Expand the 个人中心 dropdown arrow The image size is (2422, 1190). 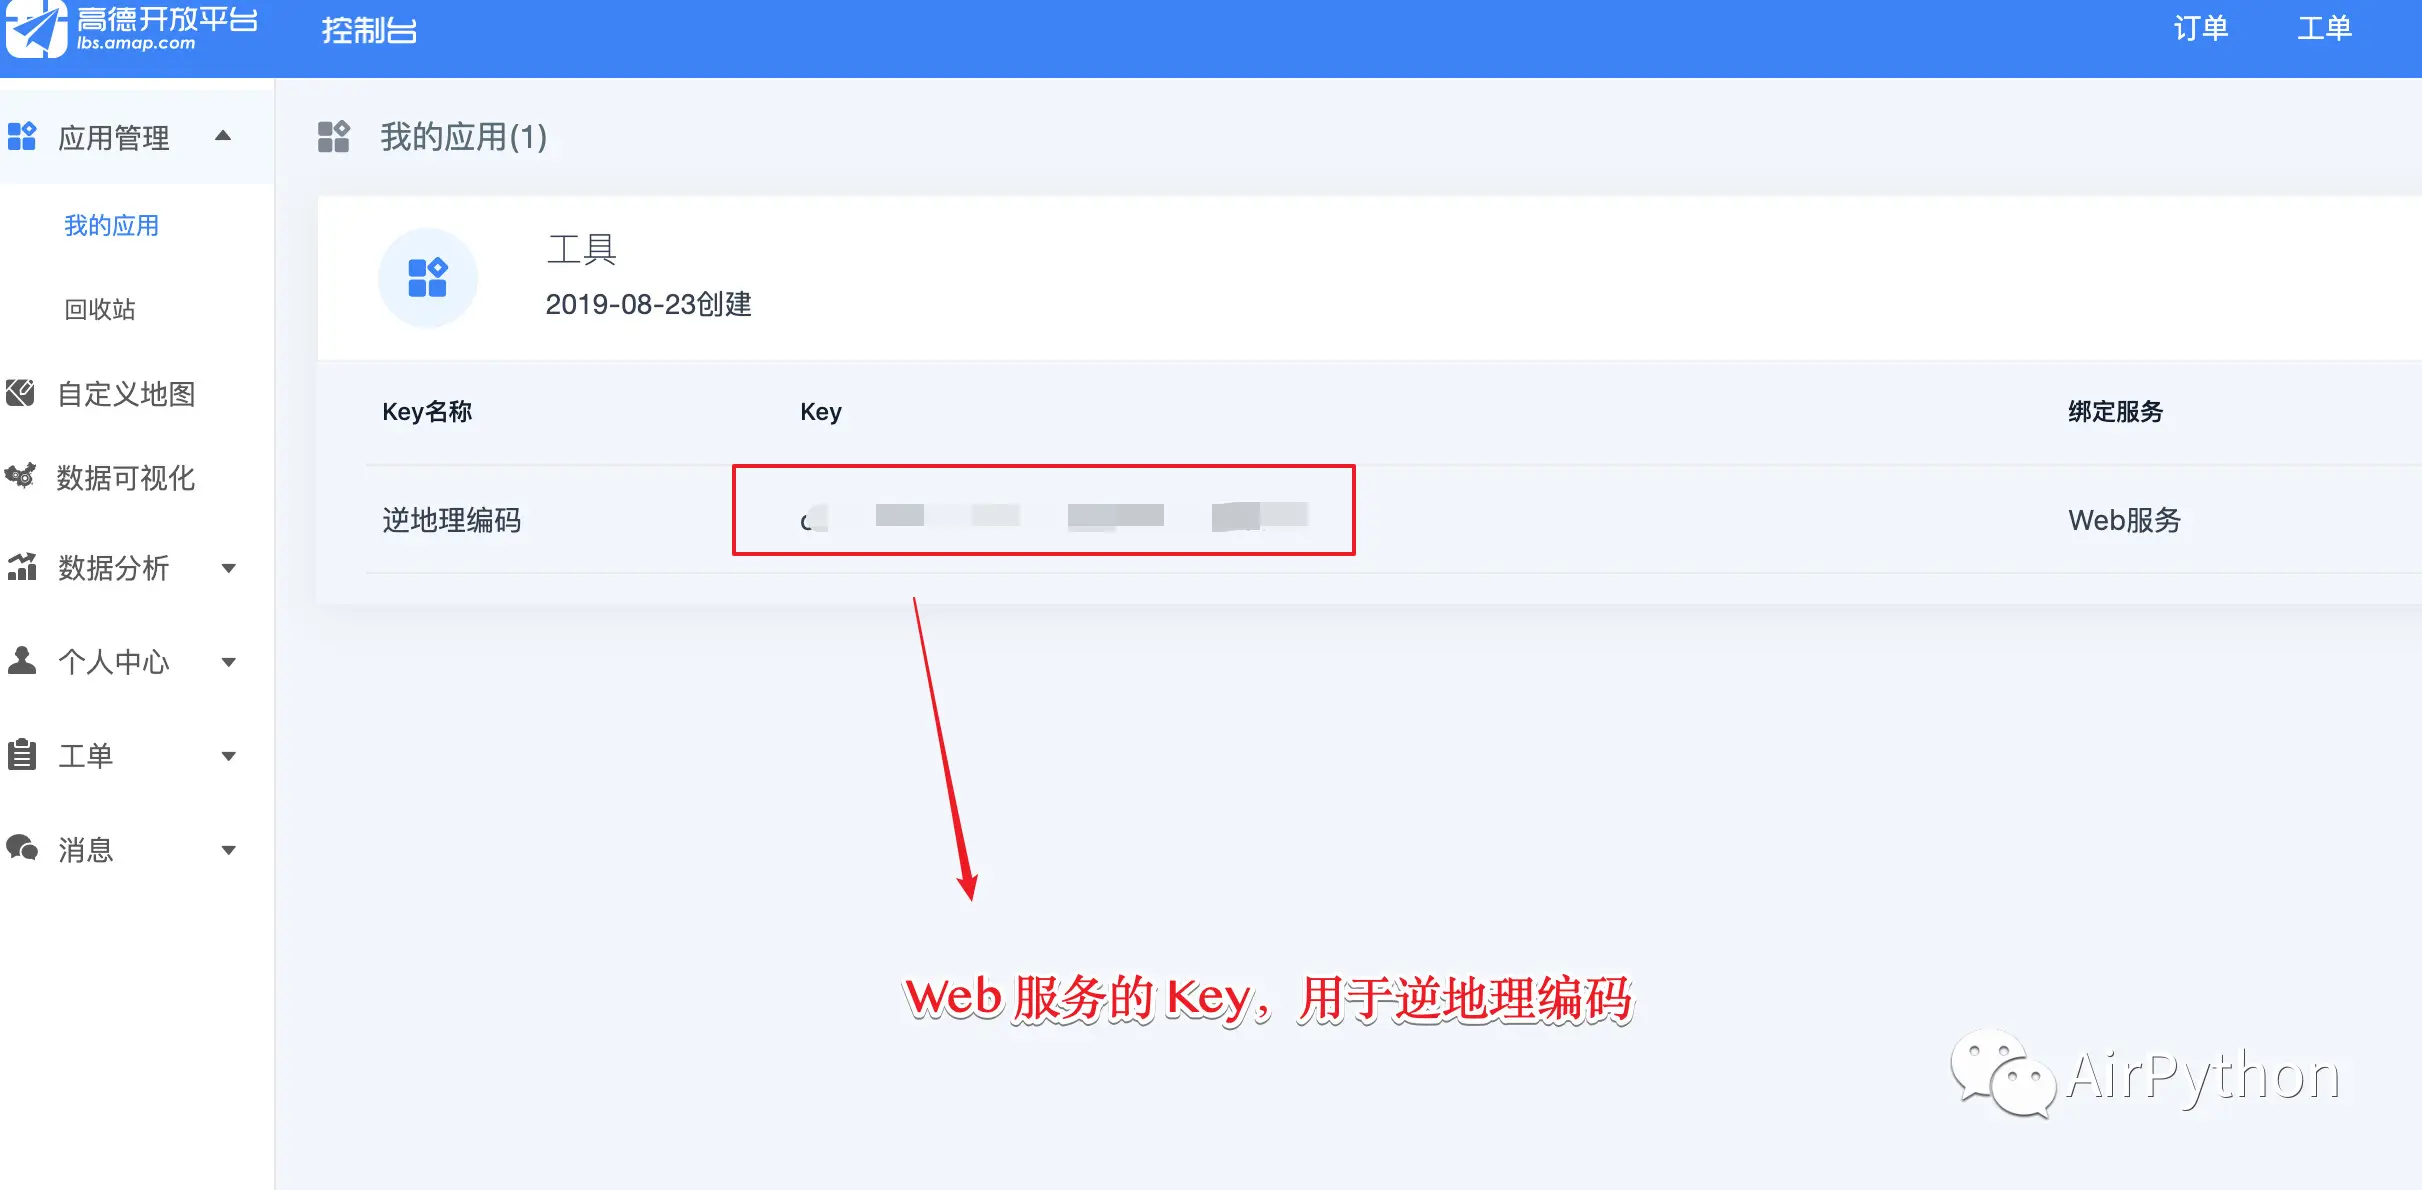228,662
